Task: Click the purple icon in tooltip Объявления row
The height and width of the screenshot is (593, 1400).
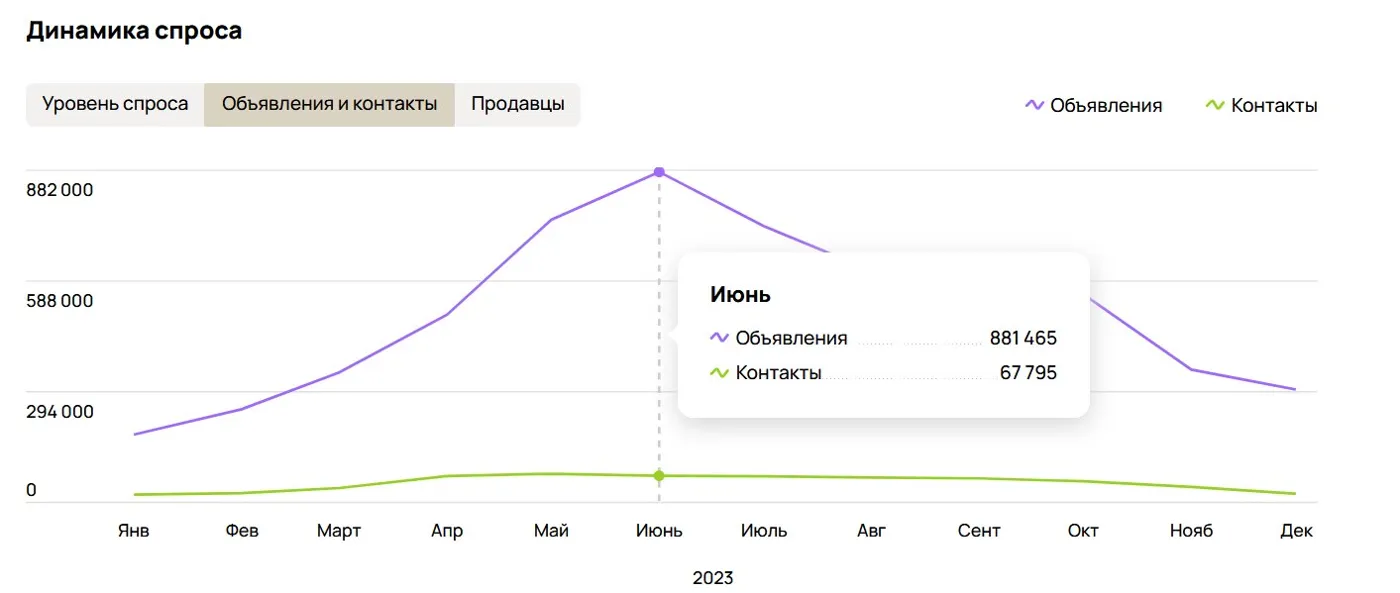Action: coord(720,338)
